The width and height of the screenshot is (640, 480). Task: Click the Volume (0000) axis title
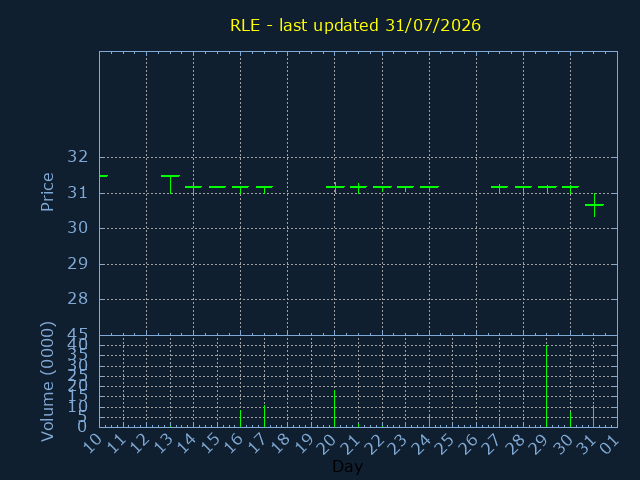47,381
